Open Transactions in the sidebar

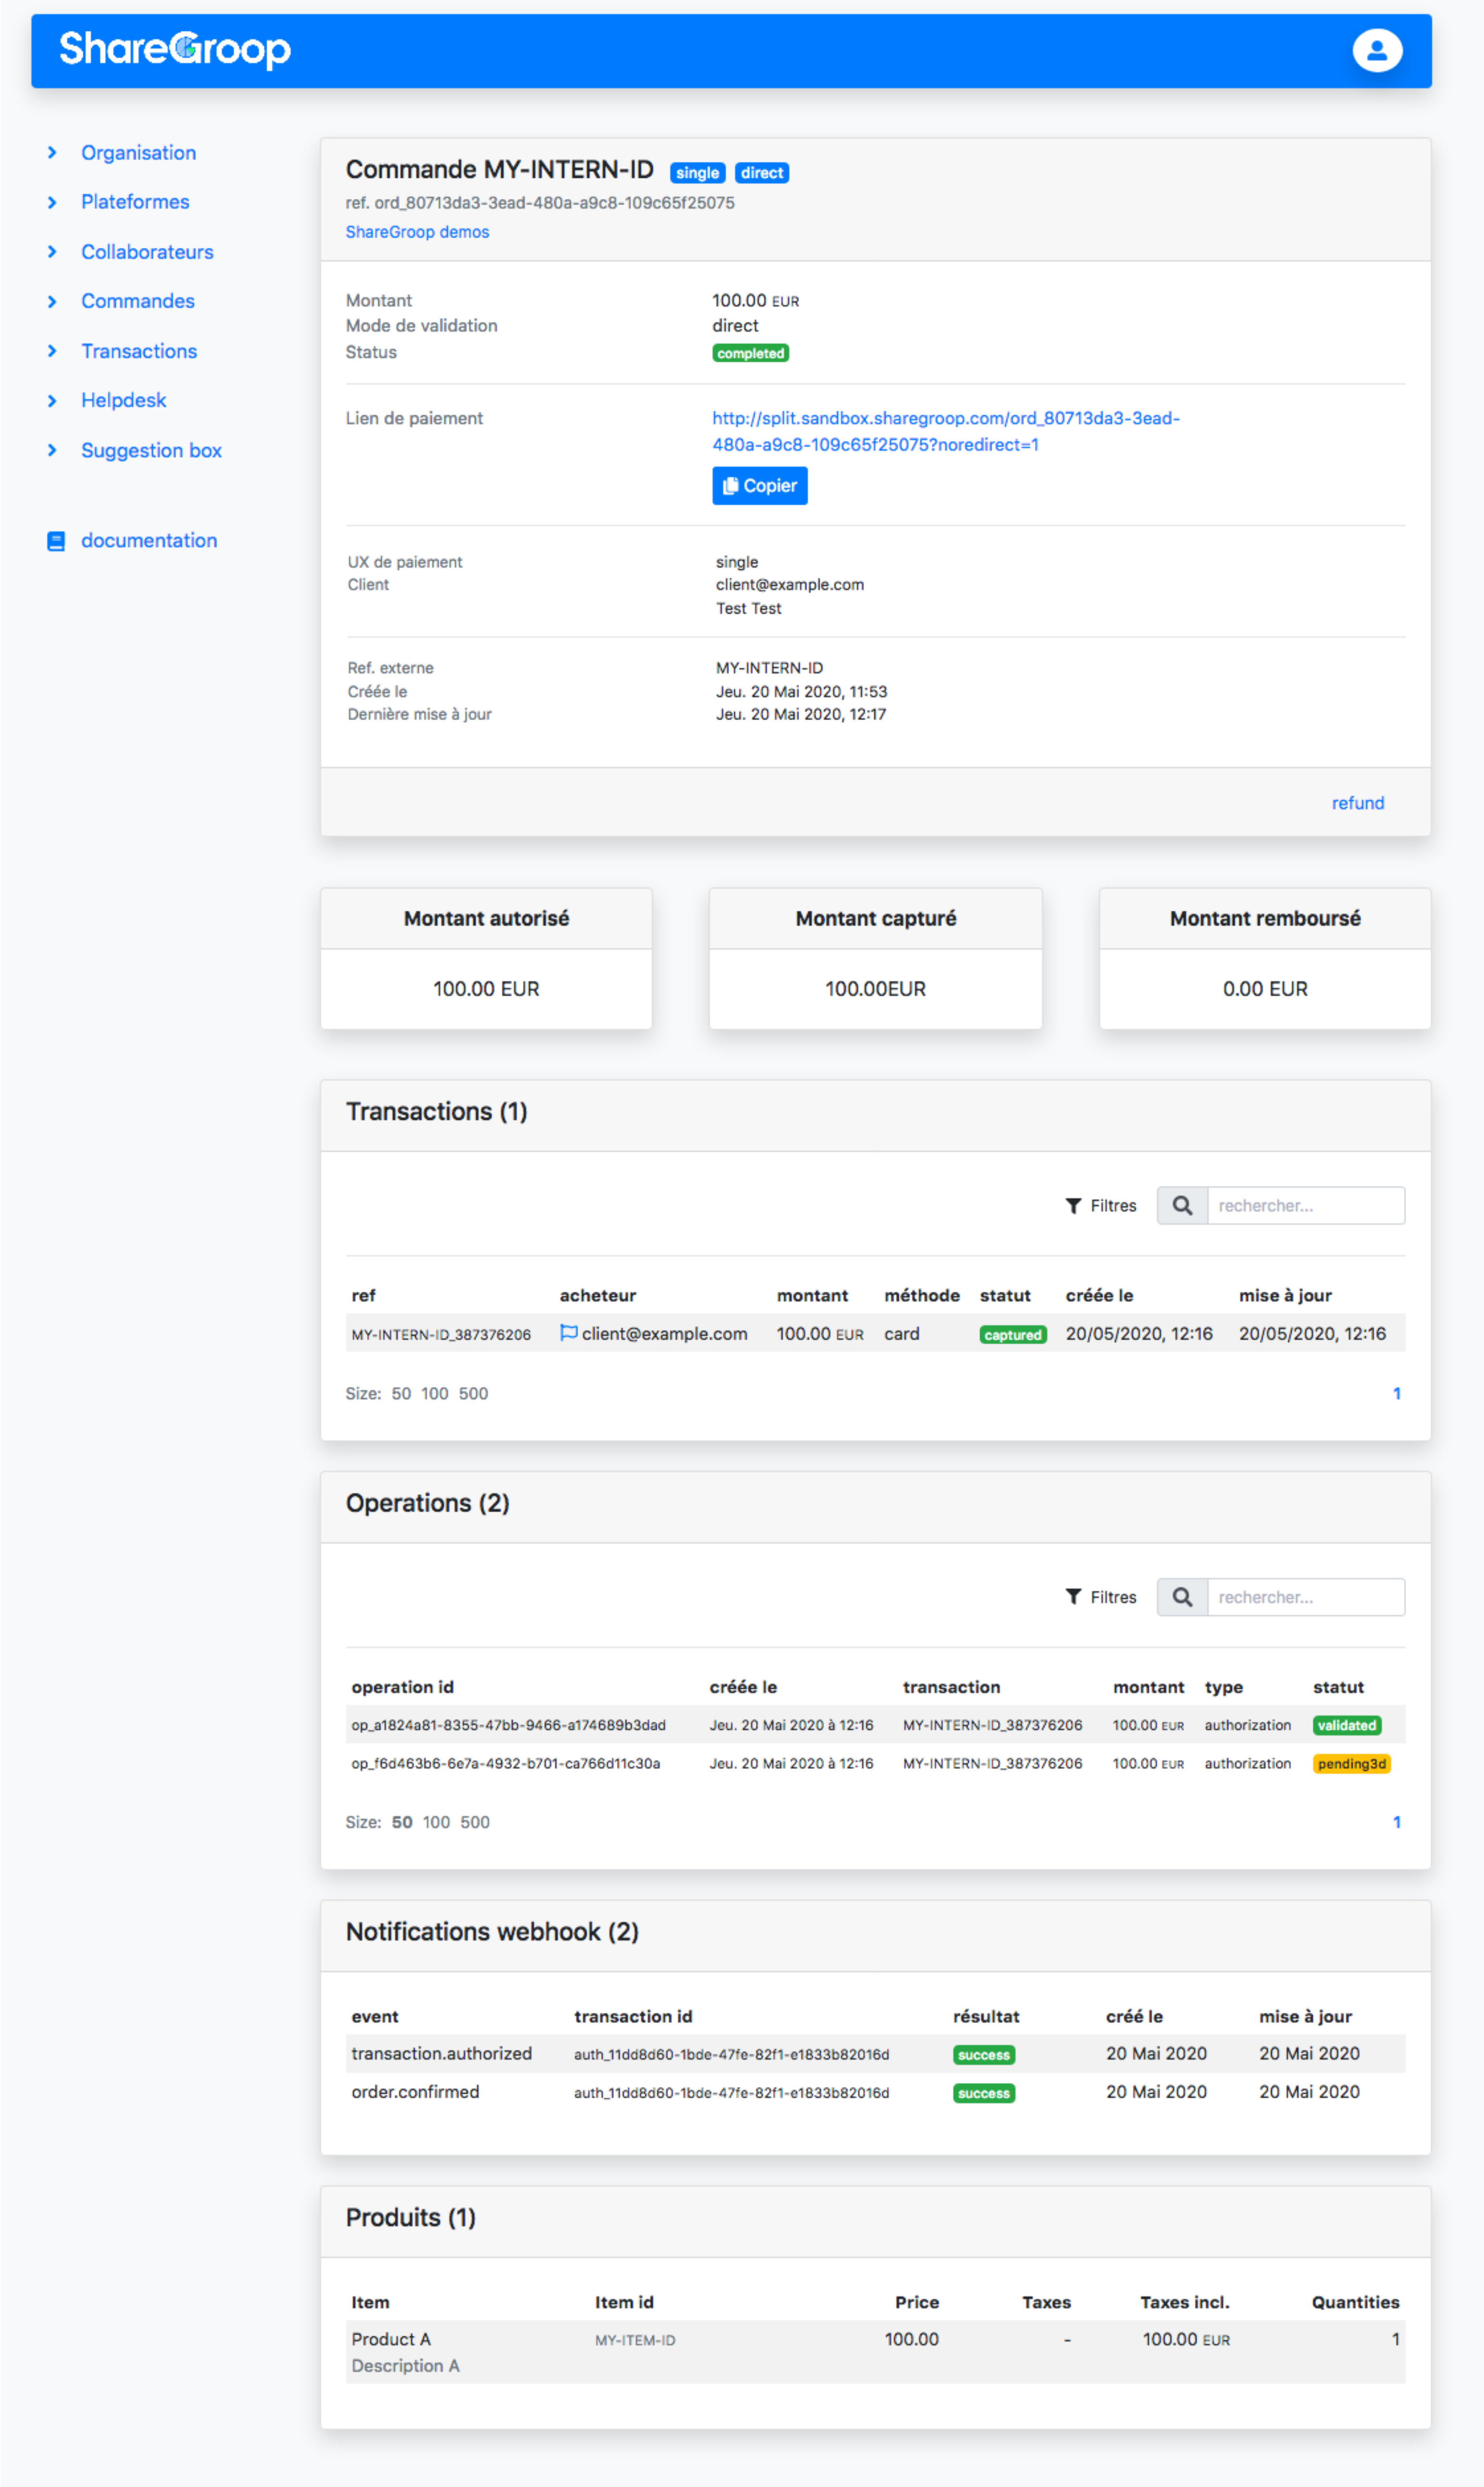click(x=139, y=351)
